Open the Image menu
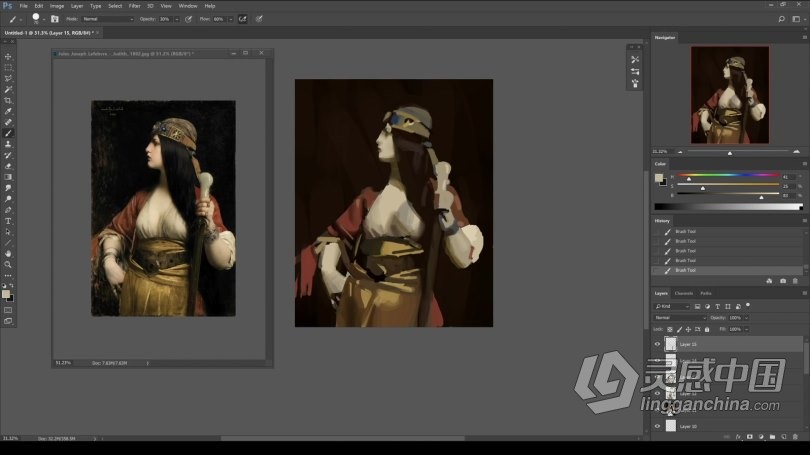 click(x=57, y=6)
